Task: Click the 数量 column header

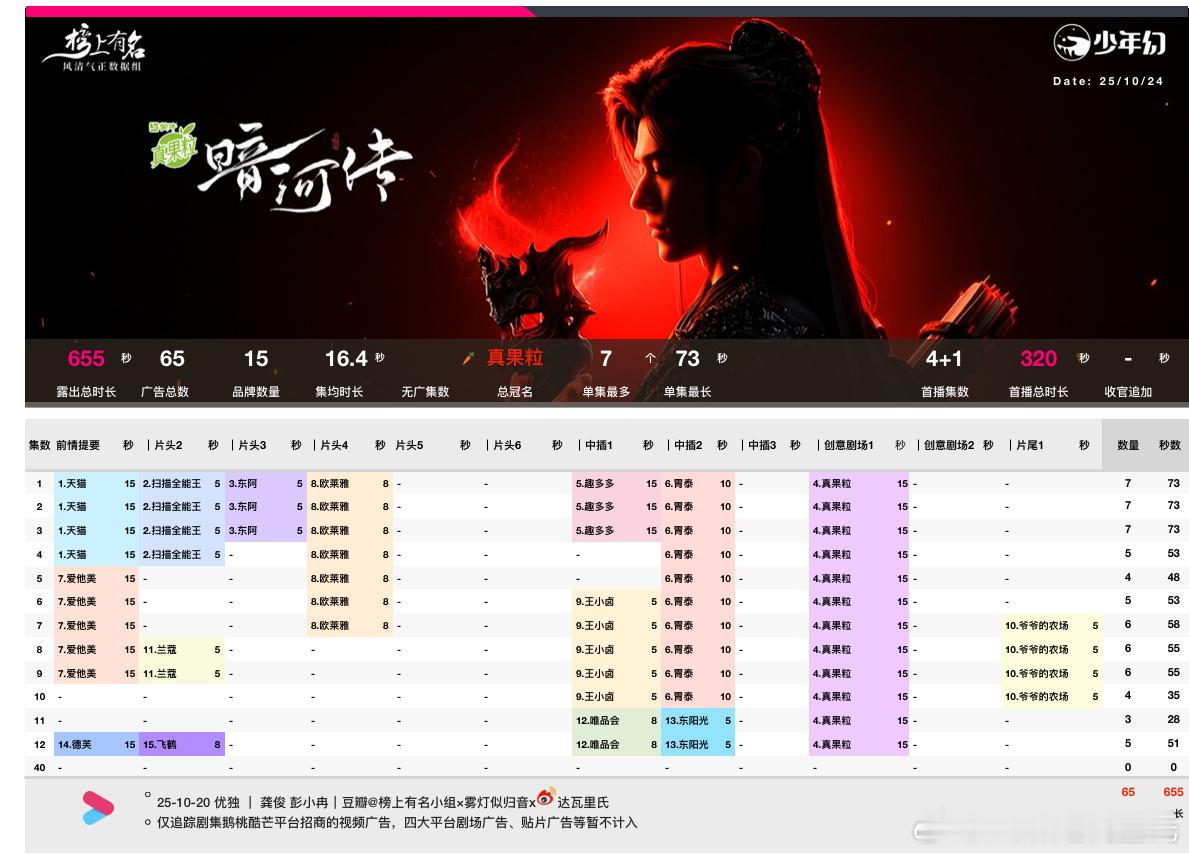Action: [x=1128, y=445]
